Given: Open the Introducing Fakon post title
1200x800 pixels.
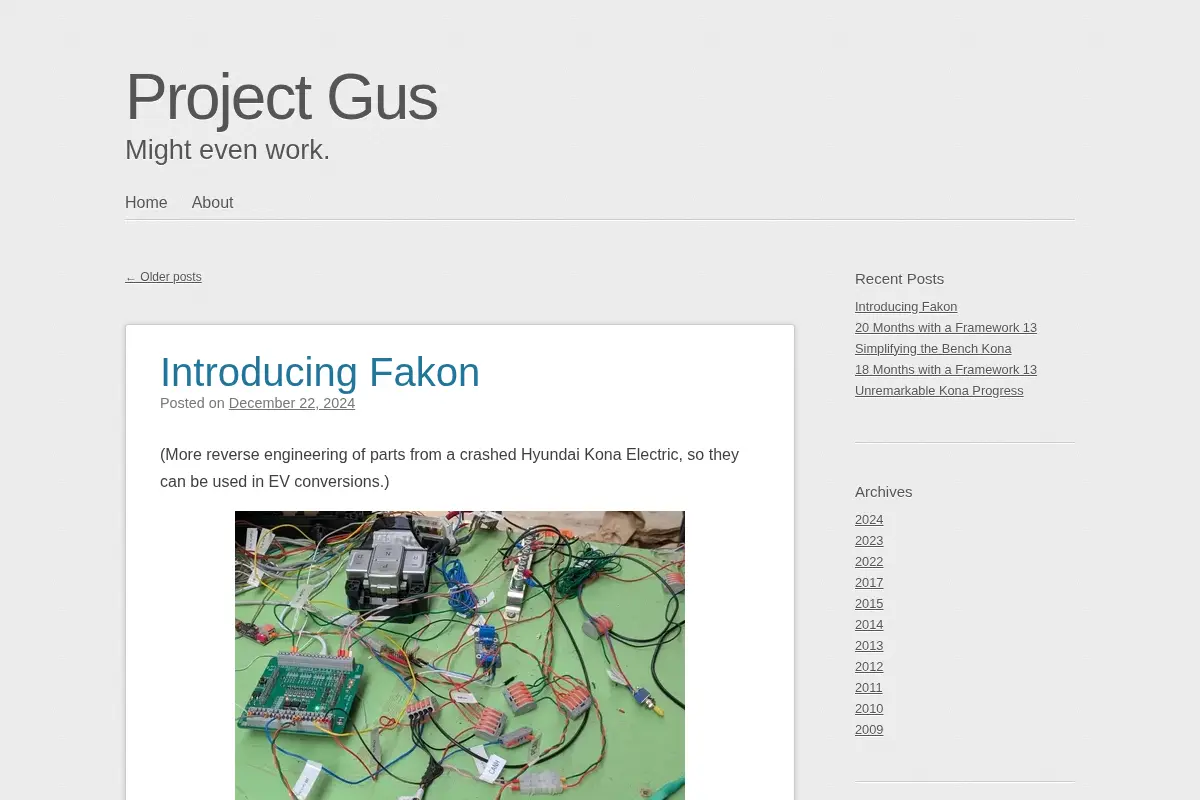Looking at the screenshot, I should [320, 372].
